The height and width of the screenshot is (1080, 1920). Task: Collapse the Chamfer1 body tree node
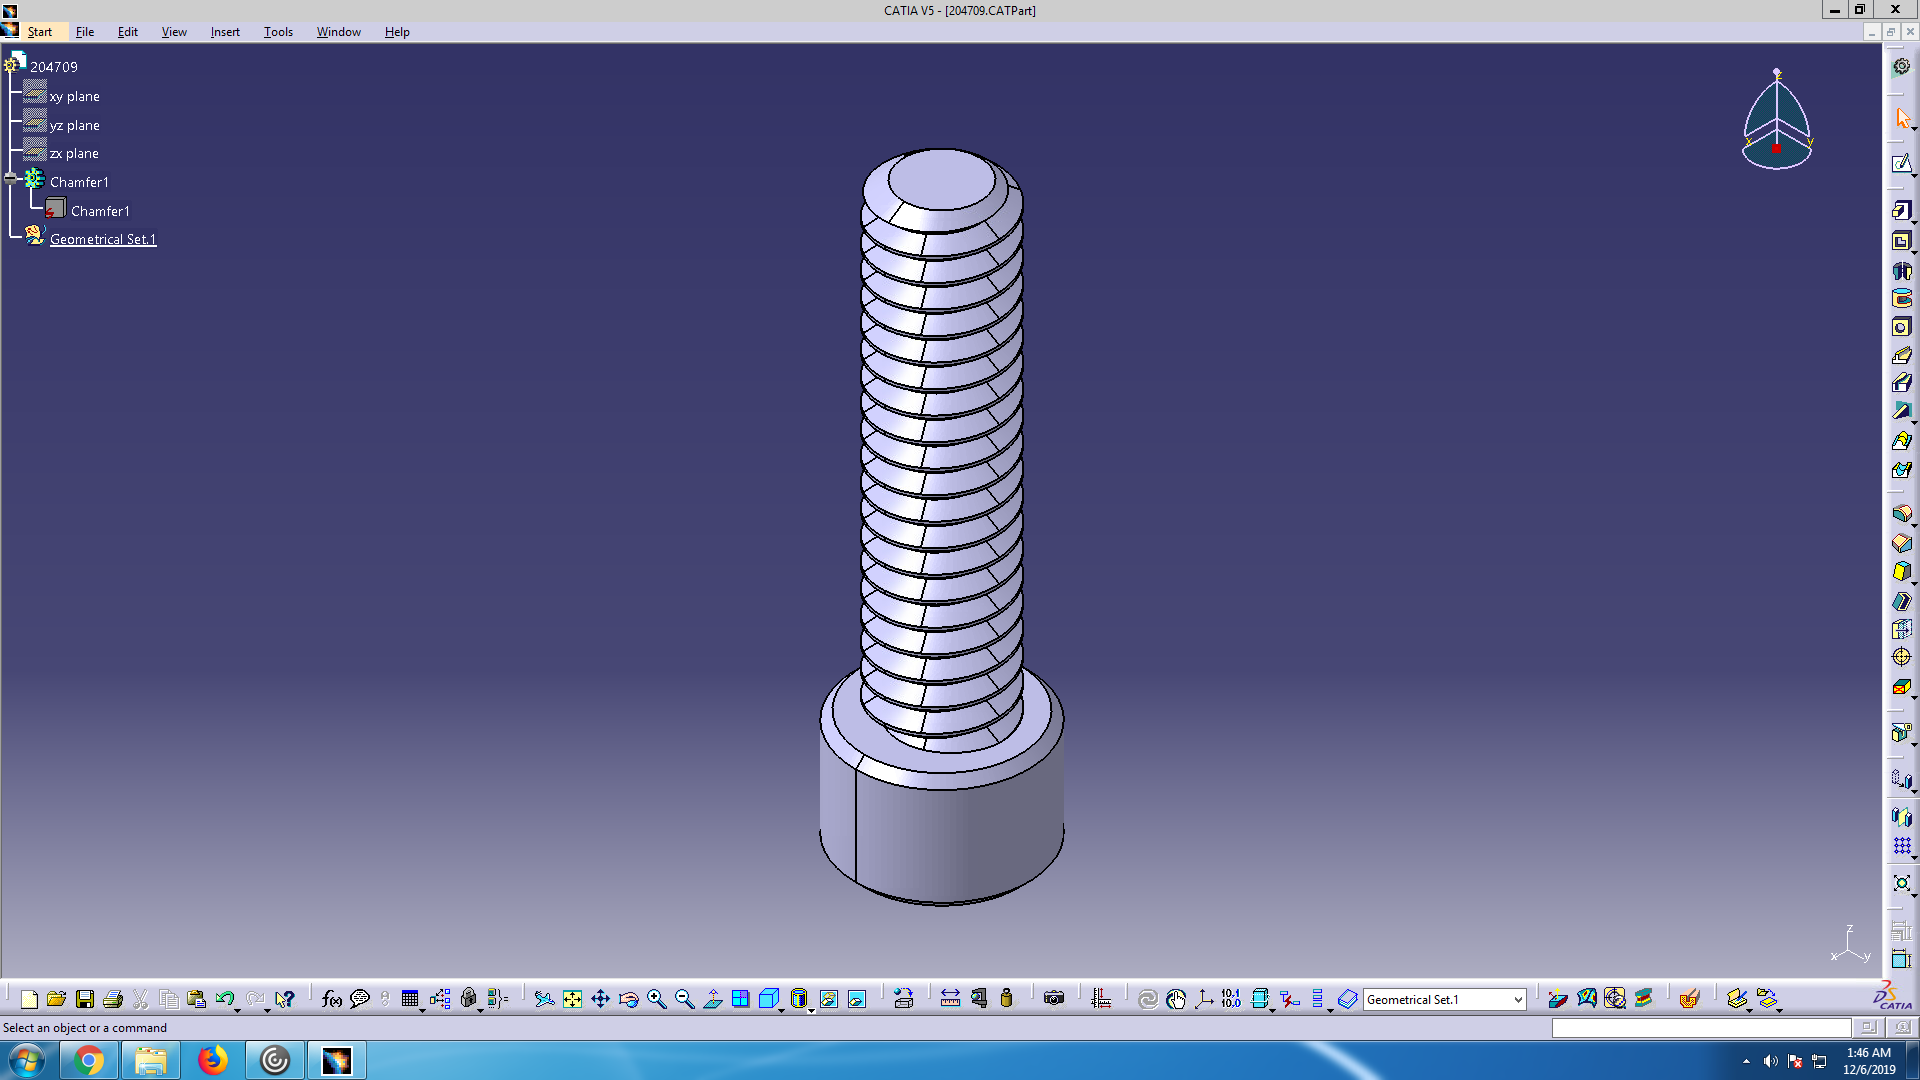[11, 179]
